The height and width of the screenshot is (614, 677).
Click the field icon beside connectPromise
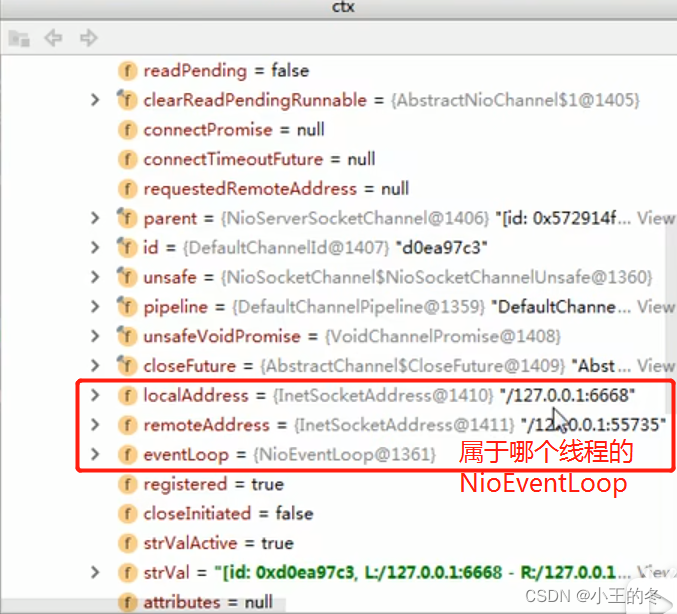click(x=127, y=130)
